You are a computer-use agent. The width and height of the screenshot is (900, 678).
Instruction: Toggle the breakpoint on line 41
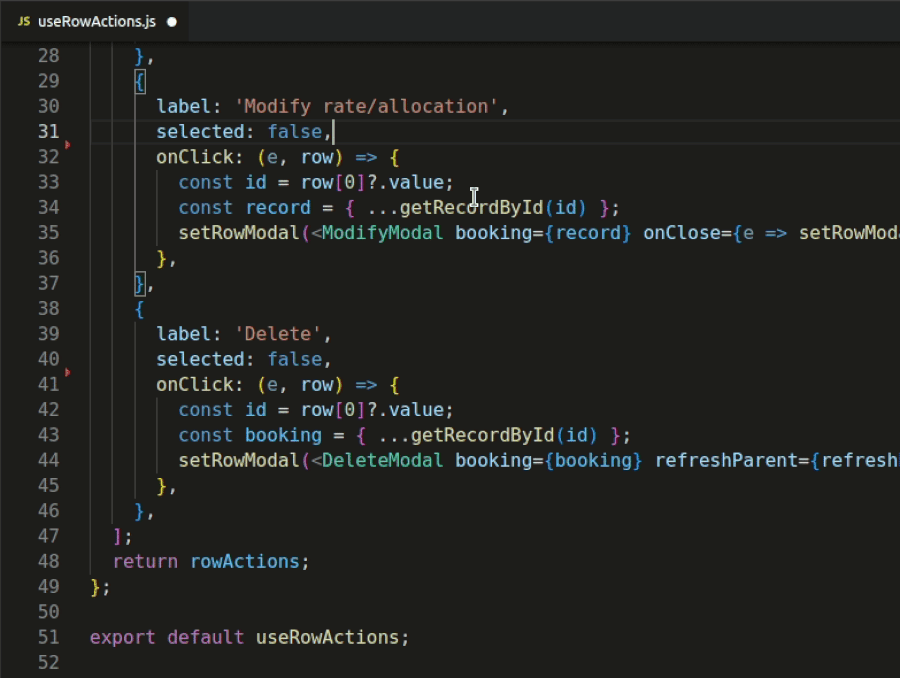[x=68, y=371]
